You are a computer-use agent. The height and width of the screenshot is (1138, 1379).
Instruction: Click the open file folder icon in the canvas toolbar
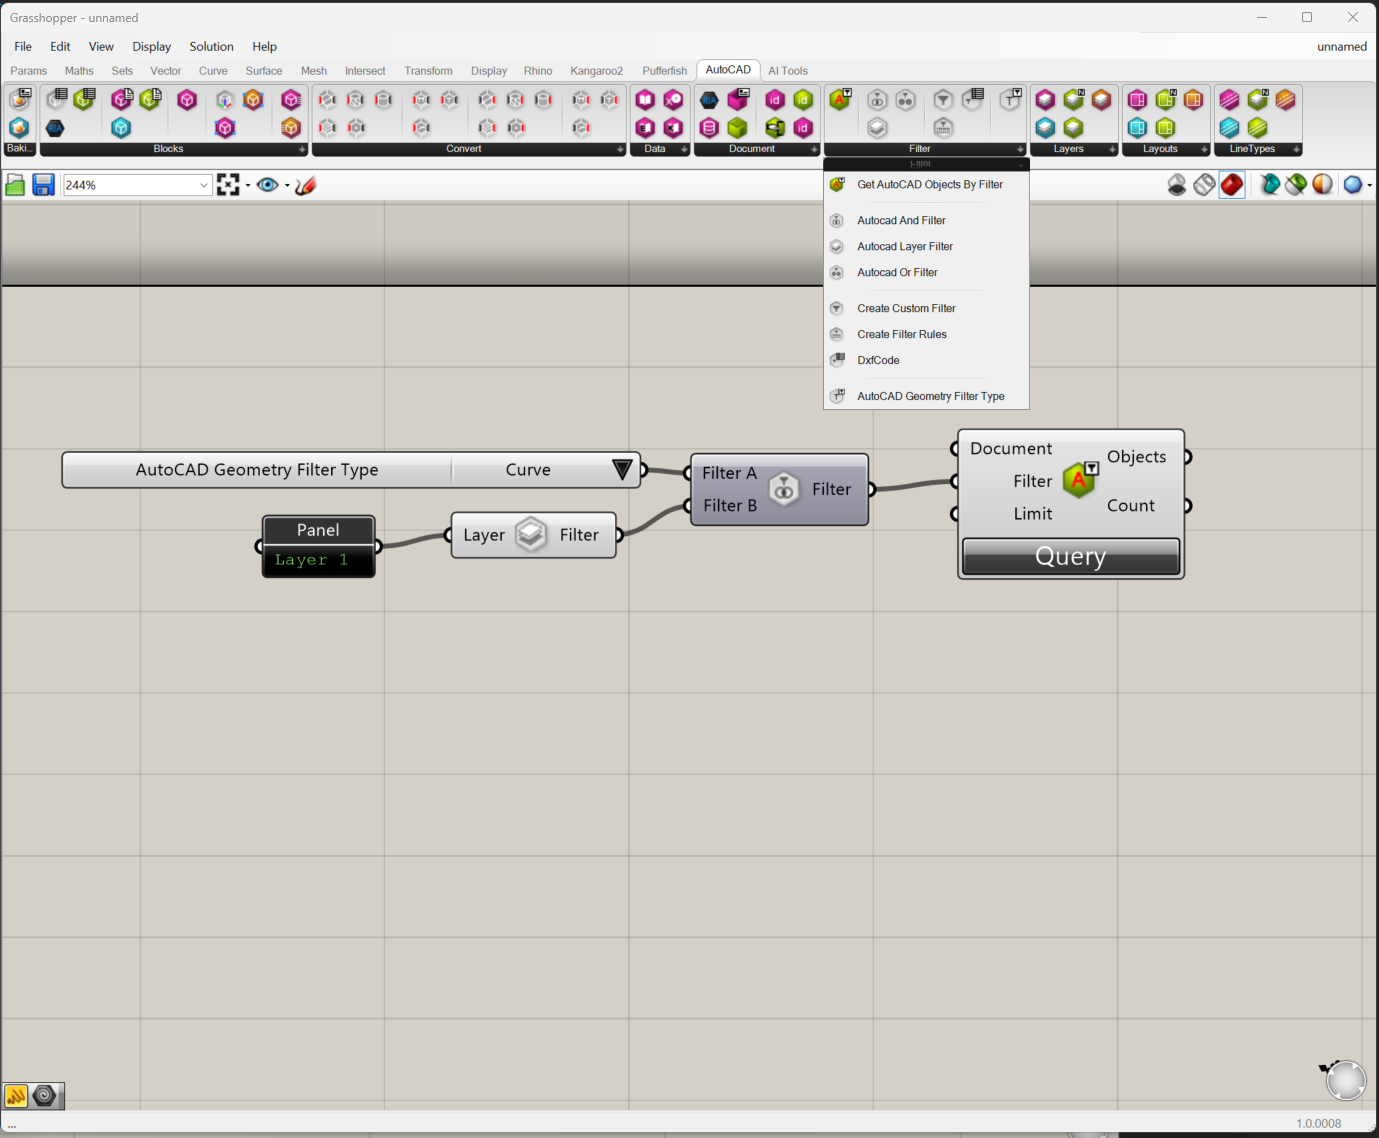coord(15,185)
